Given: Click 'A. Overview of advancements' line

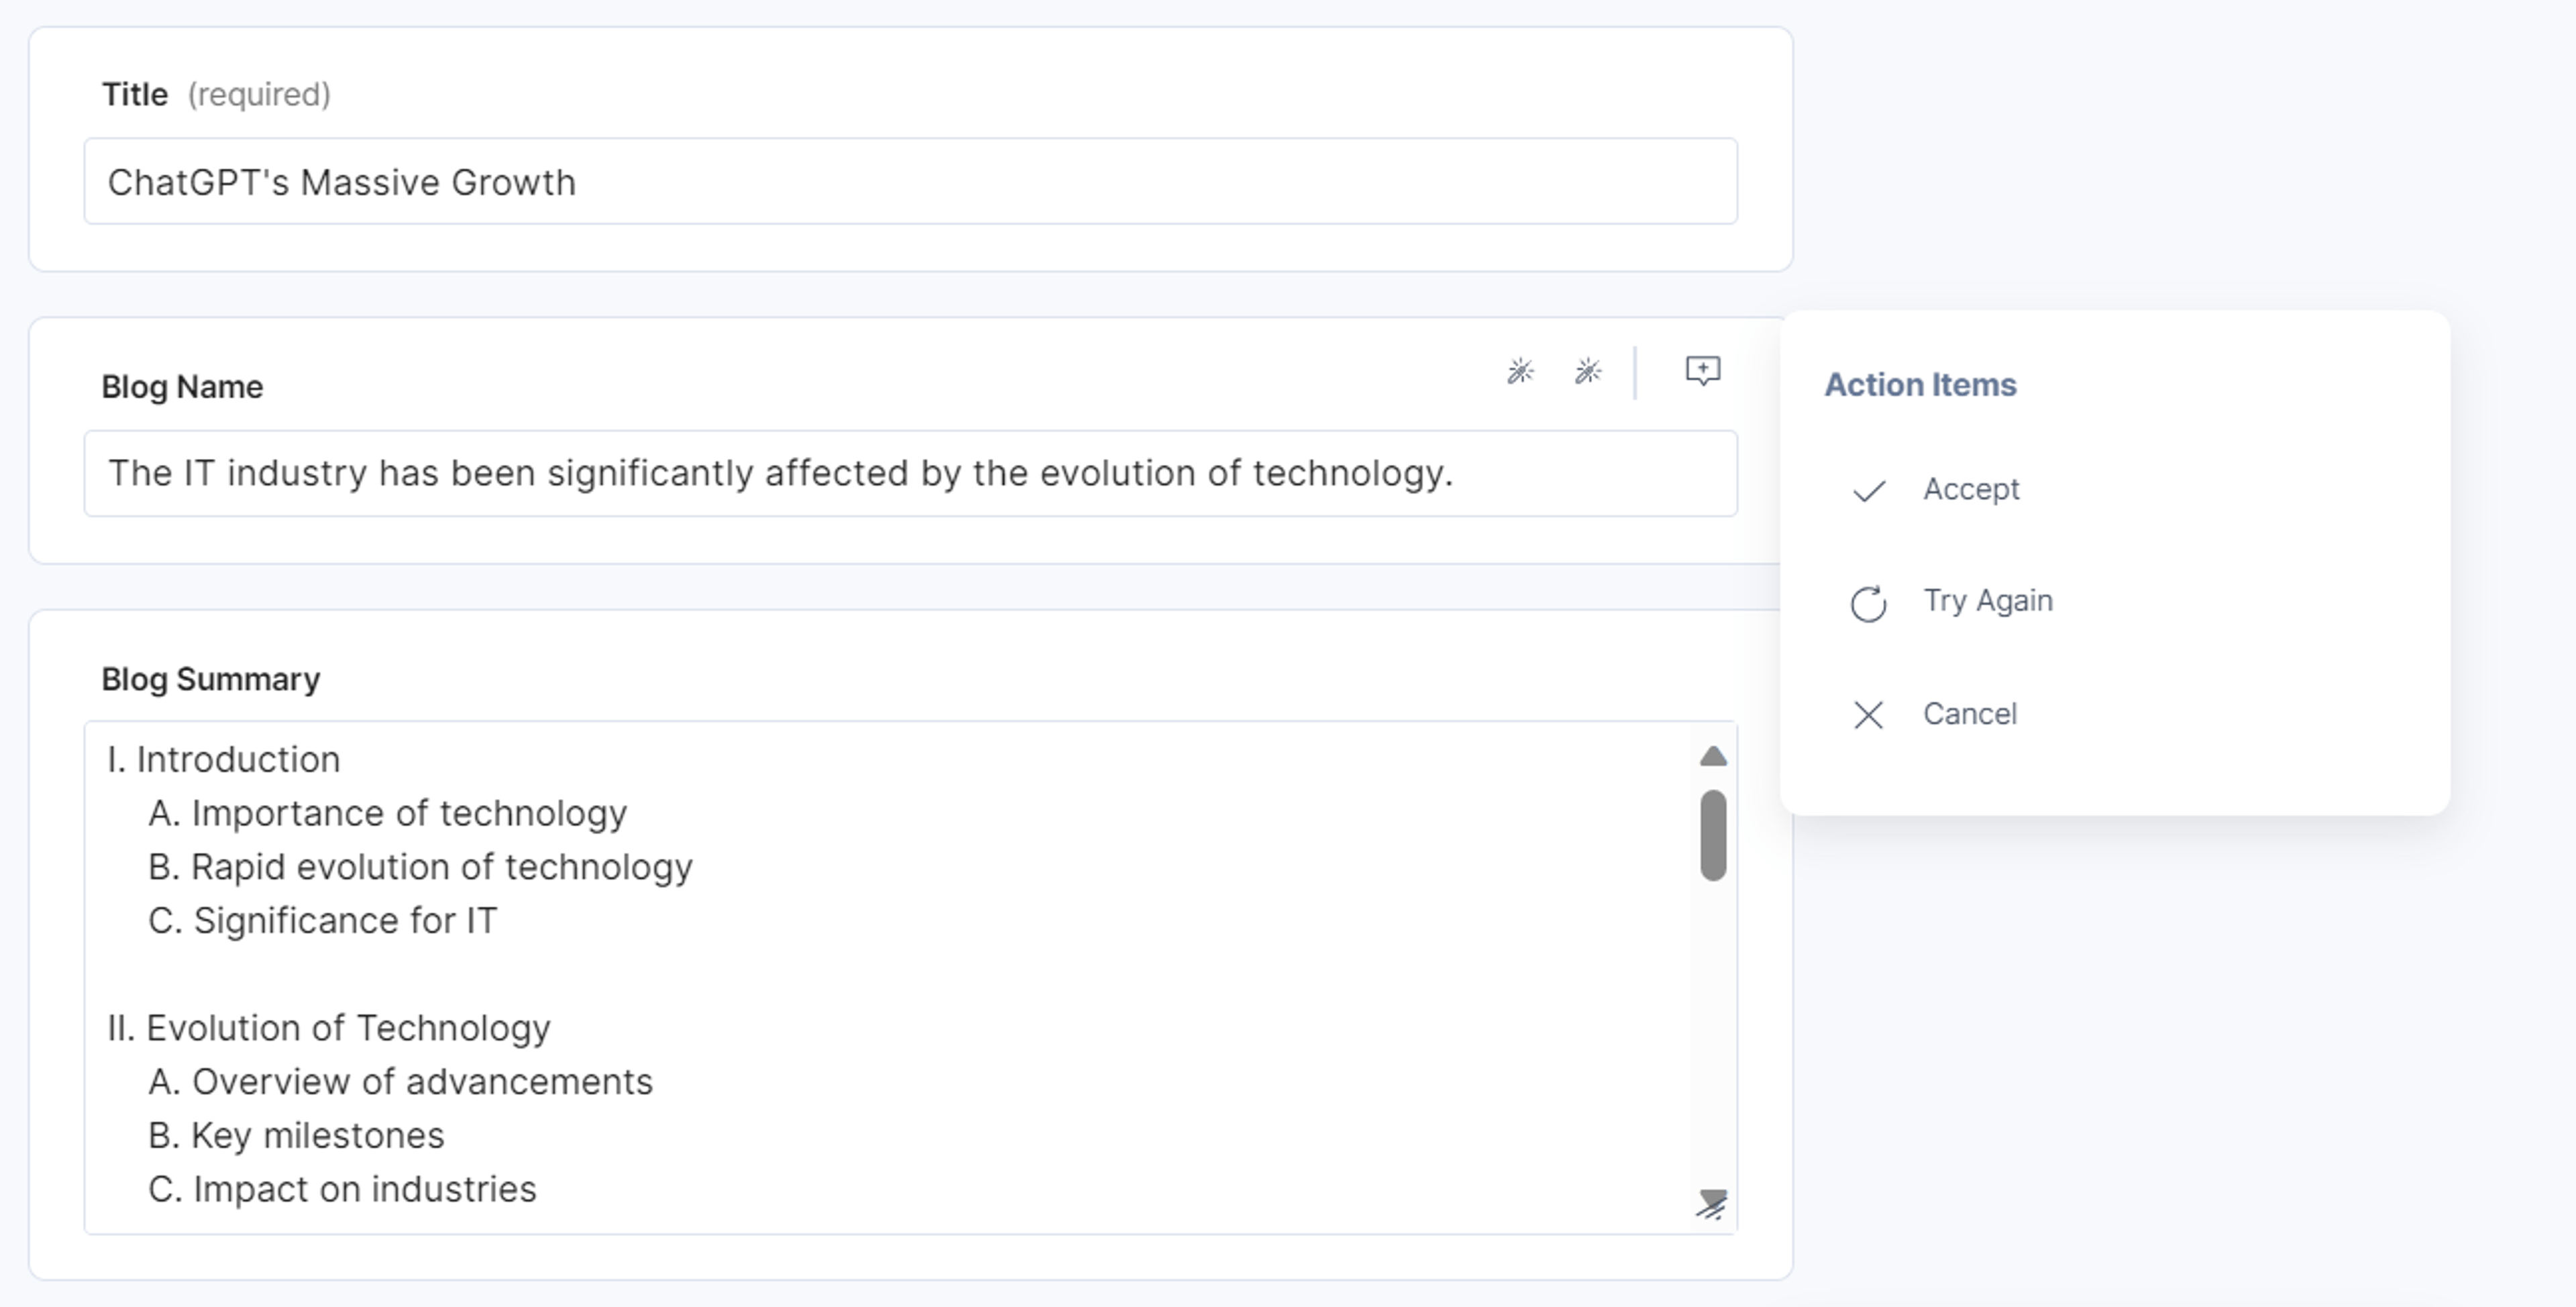Looking at the screenshot, I should [x=400, y=1082].
